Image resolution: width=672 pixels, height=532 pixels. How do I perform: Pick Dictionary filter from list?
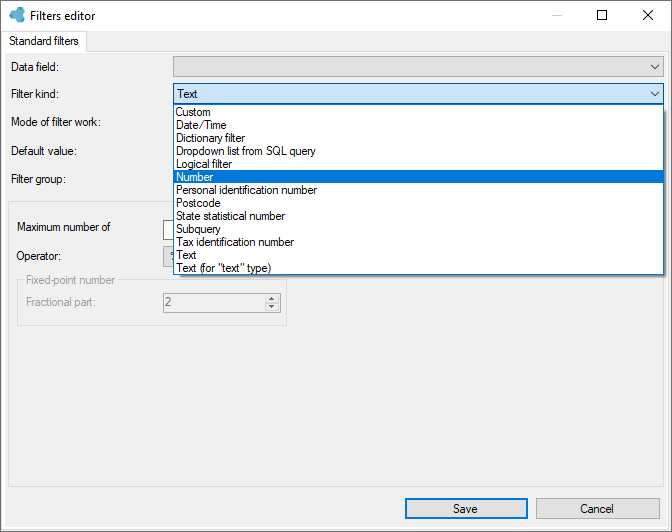[418, 138]
